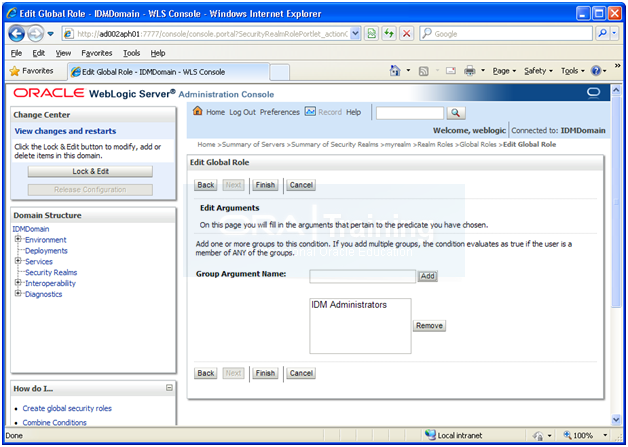This screenshot has height=447, width=628.
Task: Open Security Realms in Domain Structure
Action: tap(51, 272)
